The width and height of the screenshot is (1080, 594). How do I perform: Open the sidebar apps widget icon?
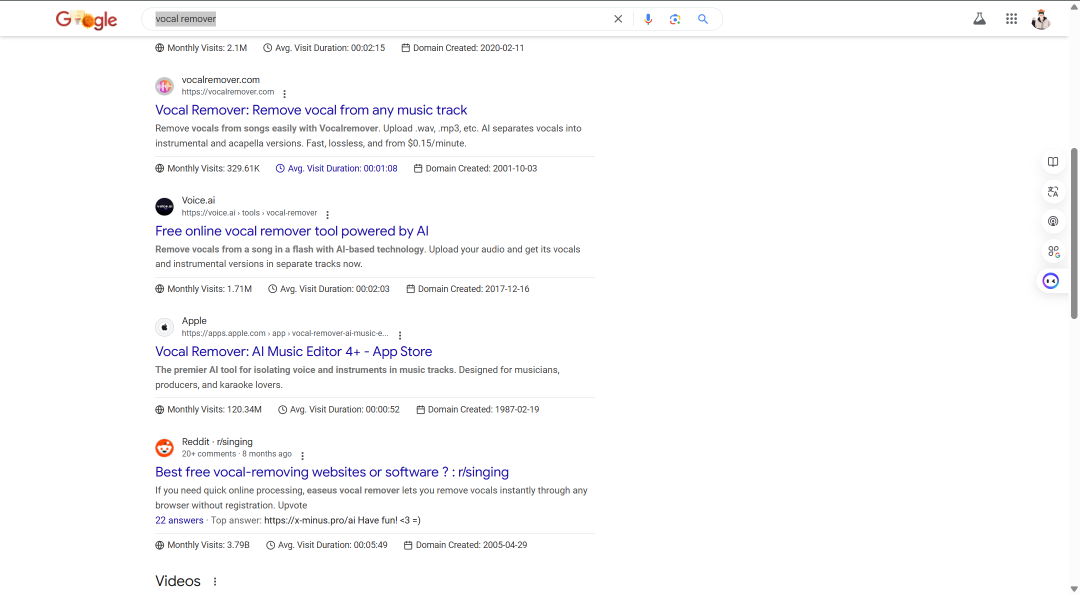point(1052,252)
